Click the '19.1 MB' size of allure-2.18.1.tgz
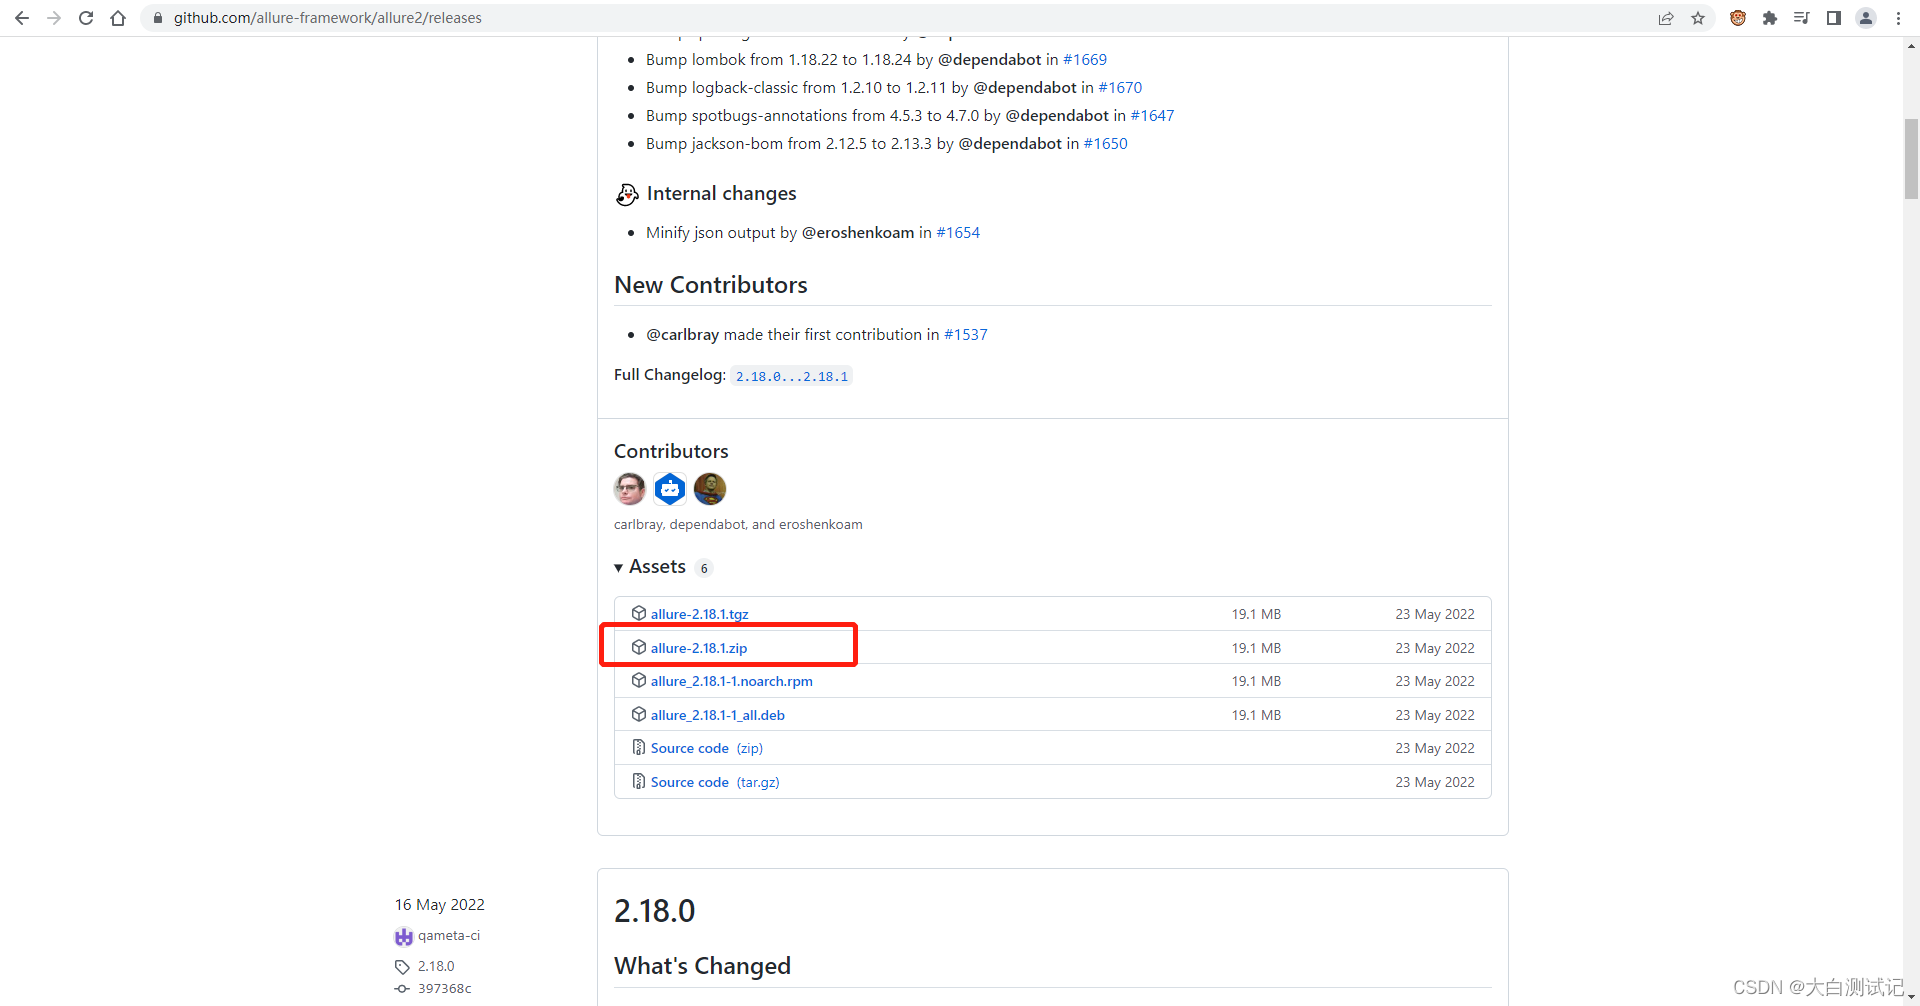Viewport: 1920px width, 1006px height. (1256, 614)
